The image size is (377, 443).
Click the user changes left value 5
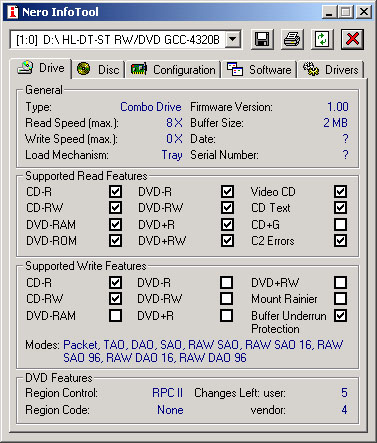point(344,393)
